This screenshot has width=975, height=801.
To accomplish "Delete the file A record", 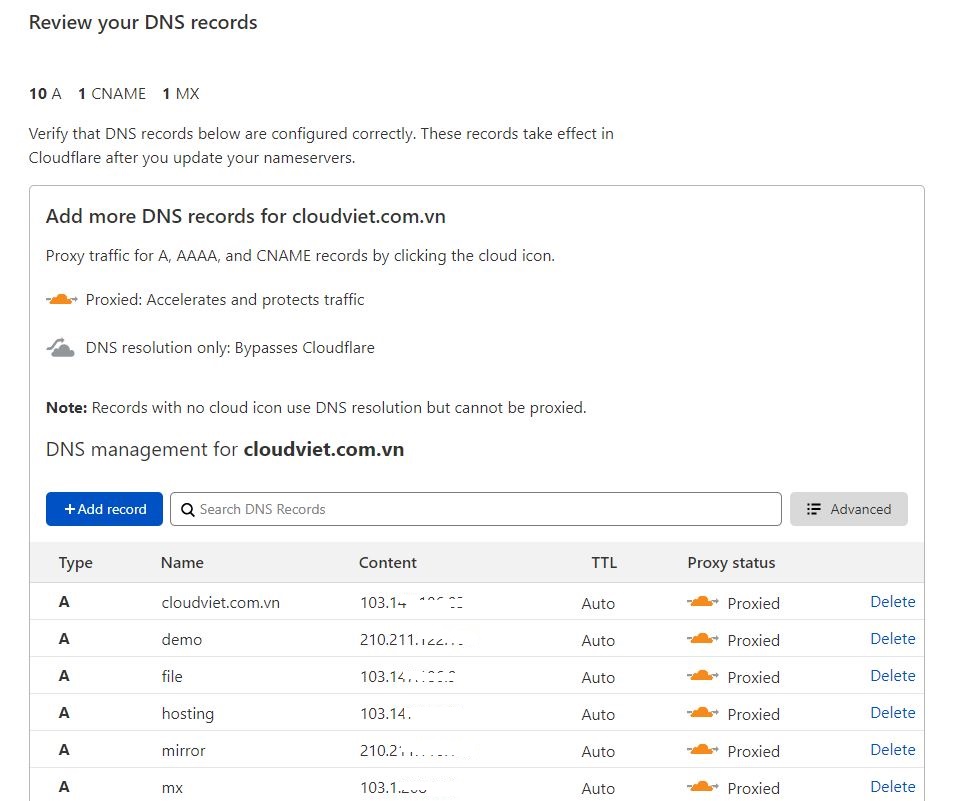I will [892, 675].
